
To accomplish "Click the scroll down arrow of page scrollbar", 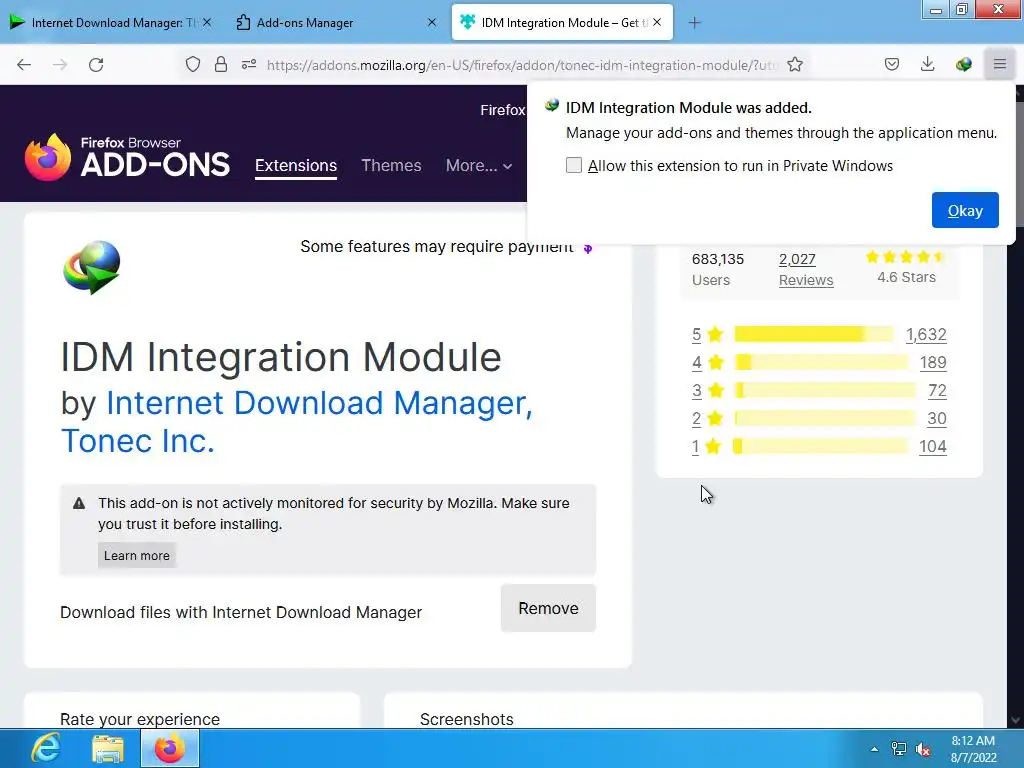I will pos(1016,720).
